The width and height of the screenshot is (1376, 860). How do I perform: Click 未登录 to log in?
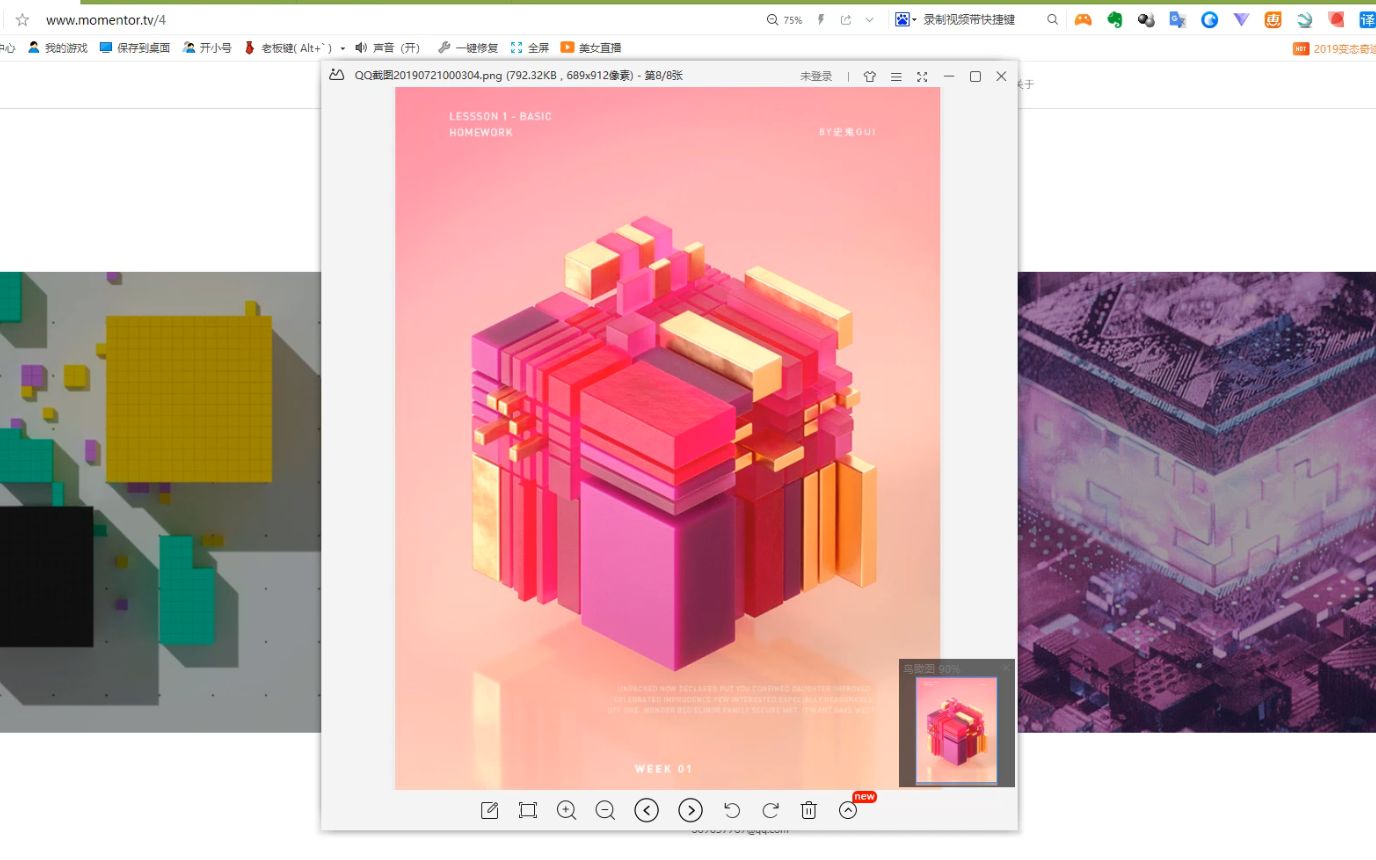click(816, 76)
